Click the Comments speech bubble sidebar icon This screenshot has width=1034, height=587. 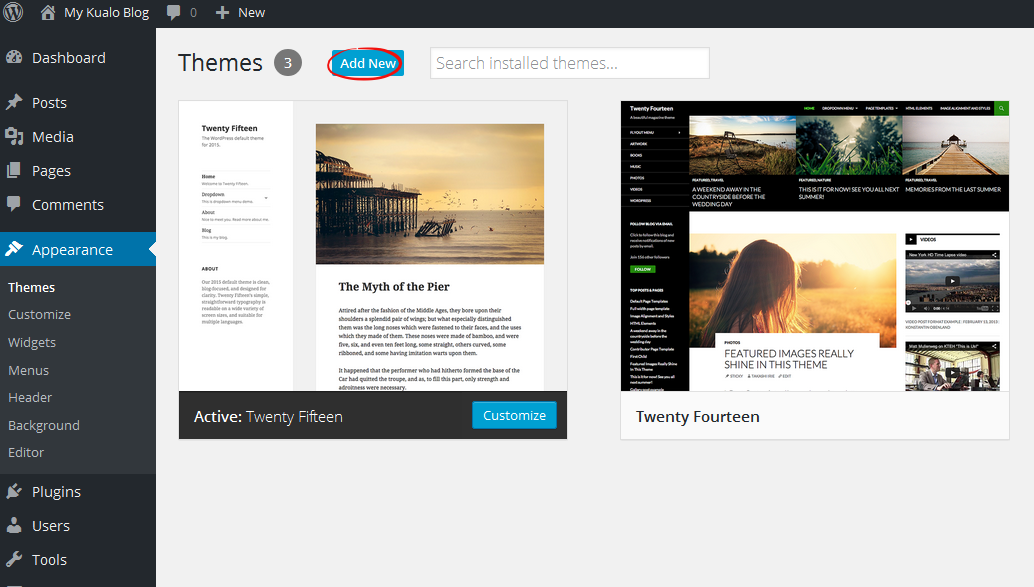coord(14,204)
